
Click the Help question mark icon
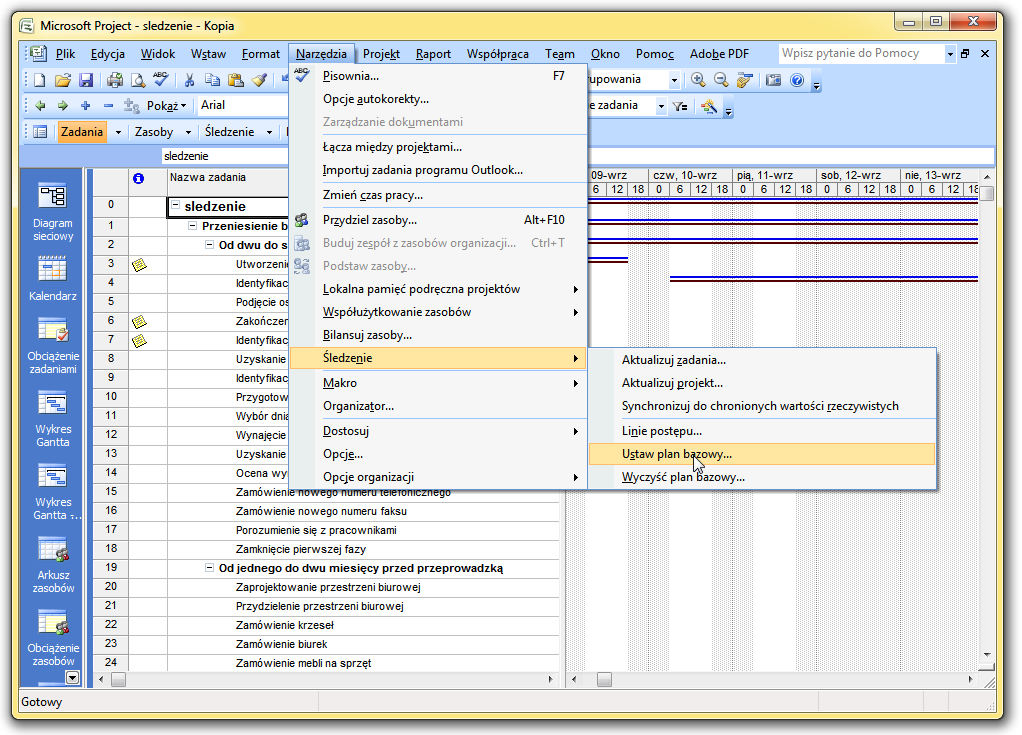tap(796, 80)
